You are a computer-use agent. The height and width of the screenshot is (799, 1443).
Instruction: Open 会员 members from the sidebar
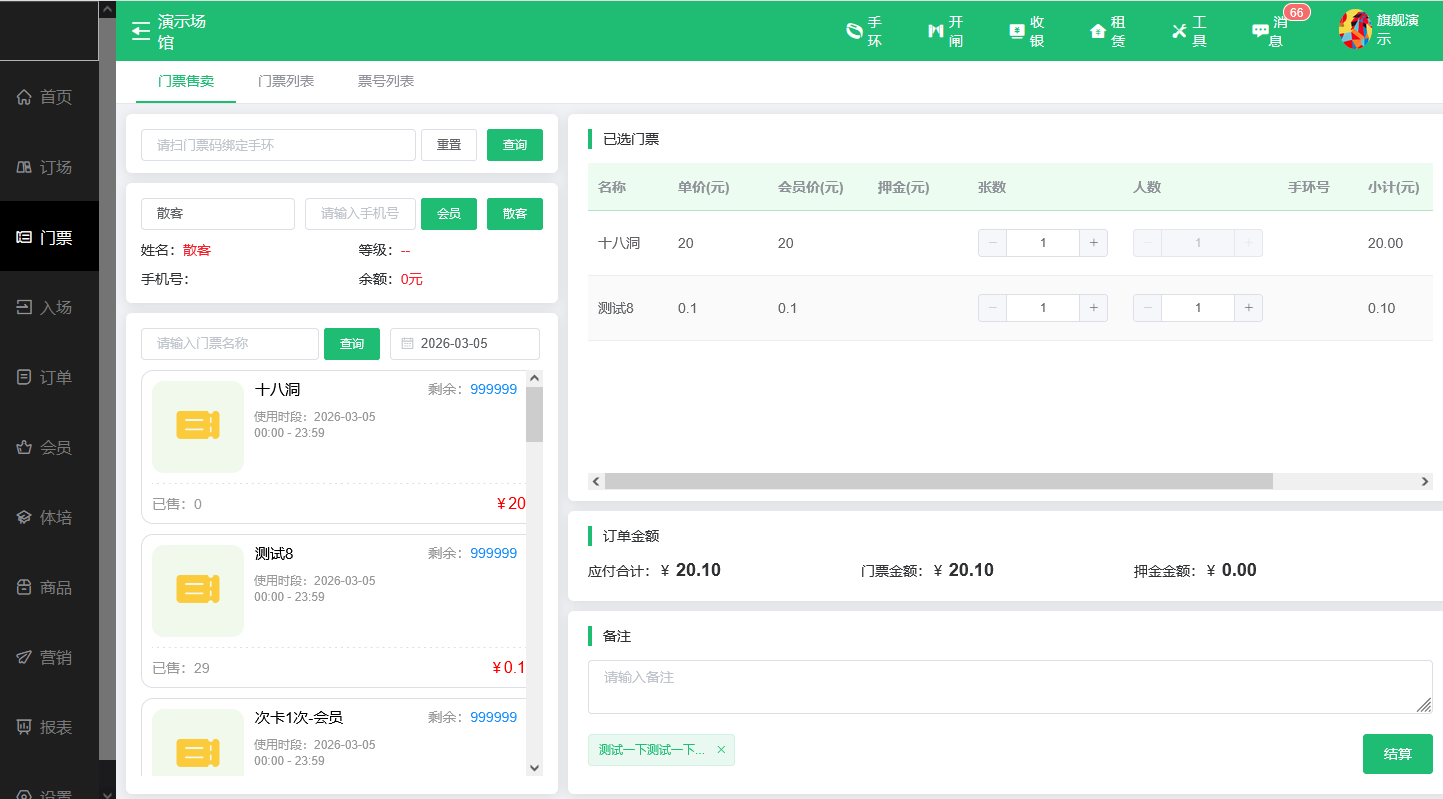pyautogui.click(x=48, y=447)
